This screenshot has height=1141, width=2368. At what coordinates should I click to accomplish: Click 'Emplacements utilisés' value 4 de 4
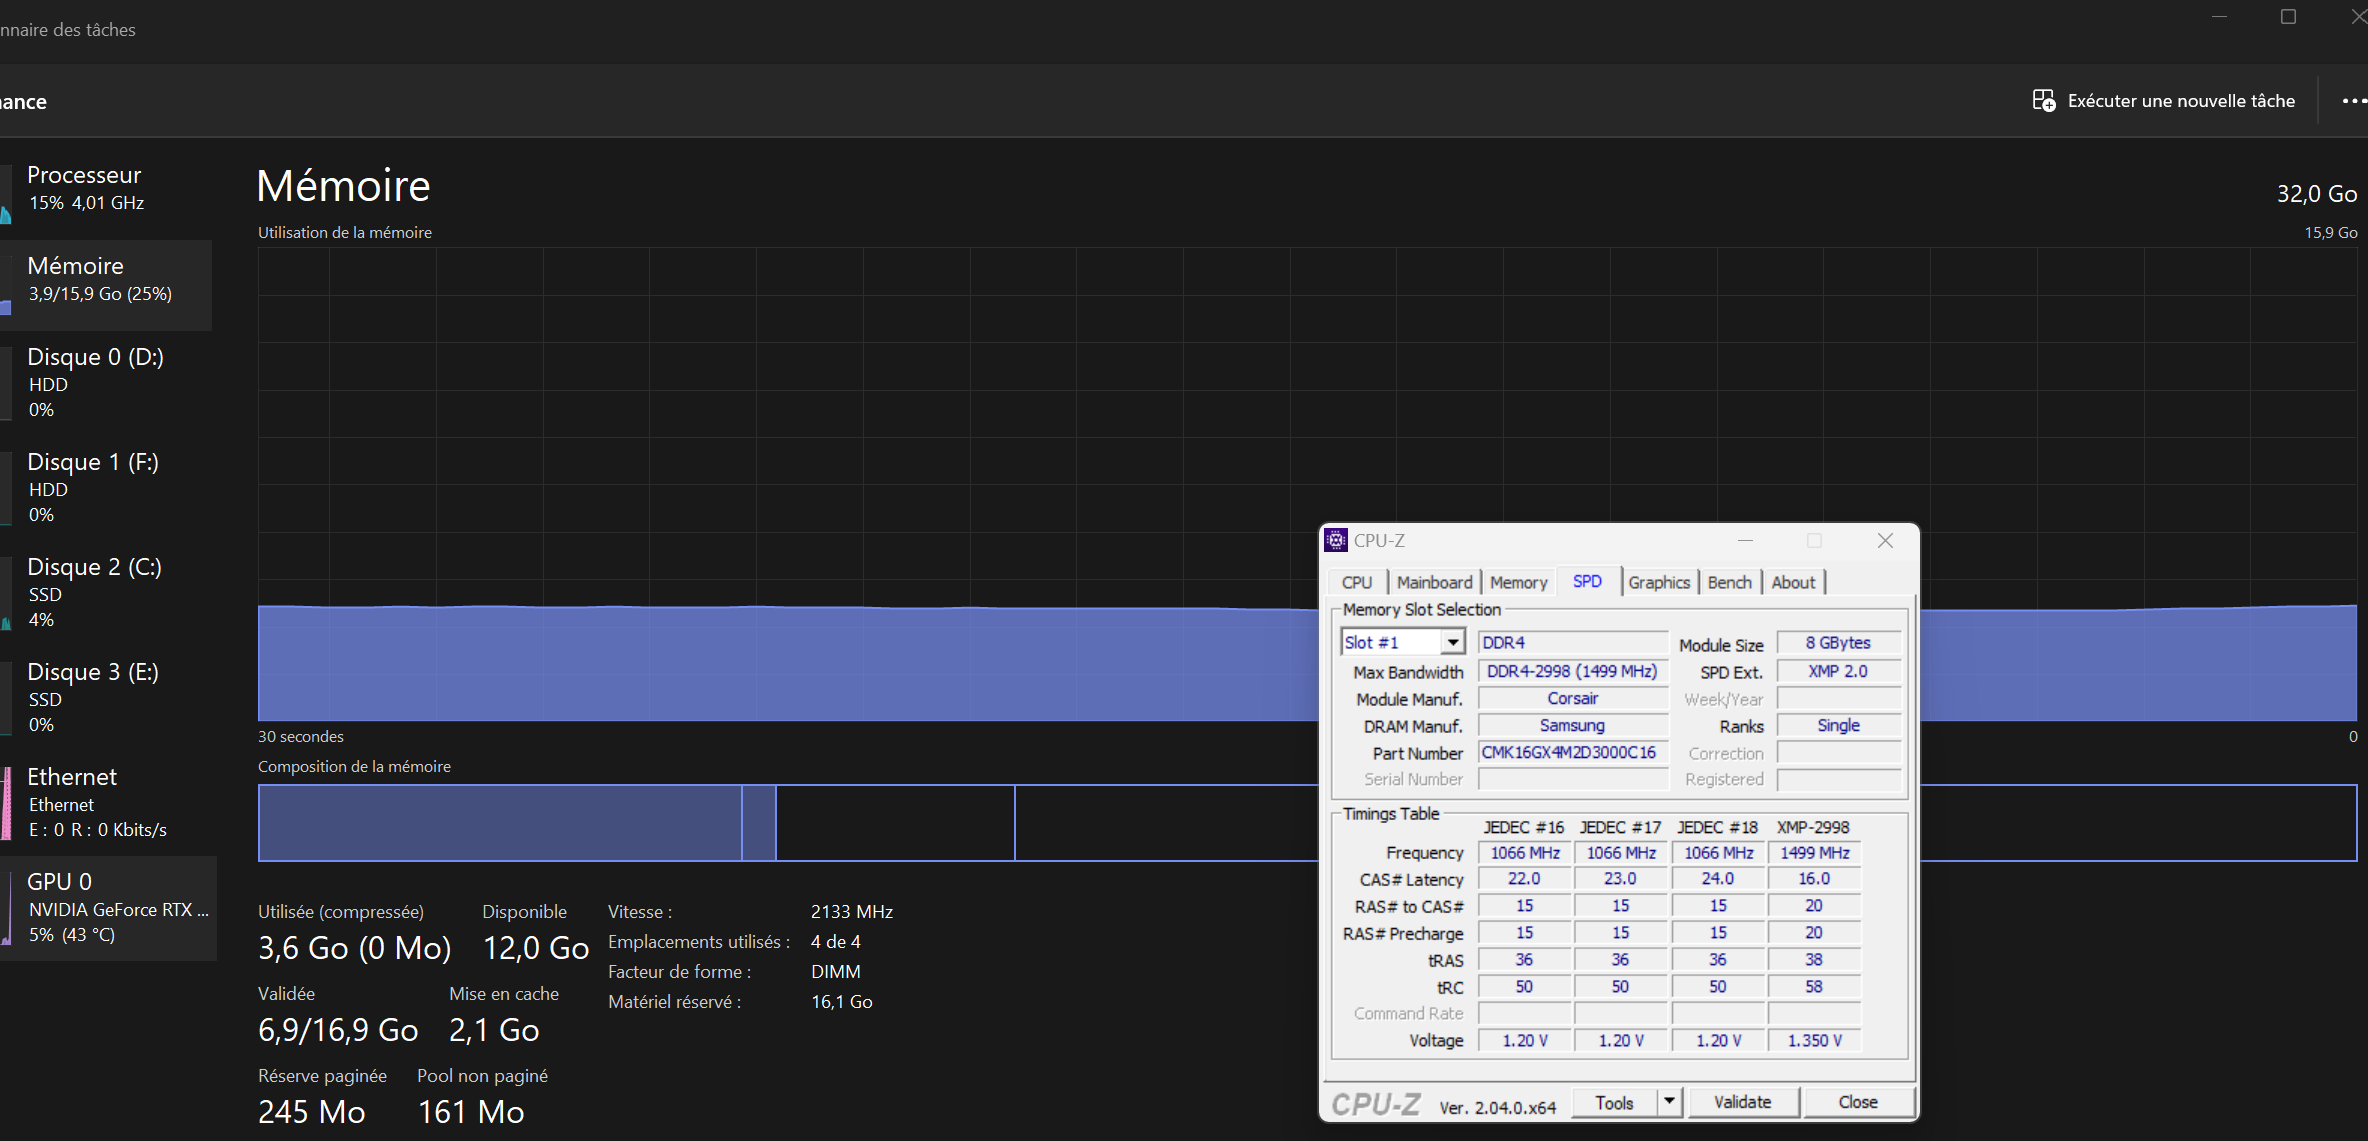[835, 941]
